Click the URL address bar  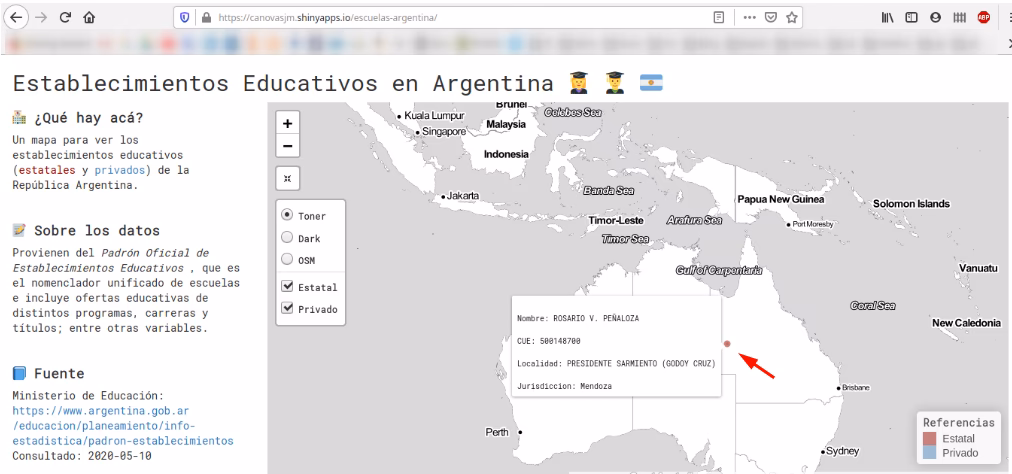click(450, 17)
